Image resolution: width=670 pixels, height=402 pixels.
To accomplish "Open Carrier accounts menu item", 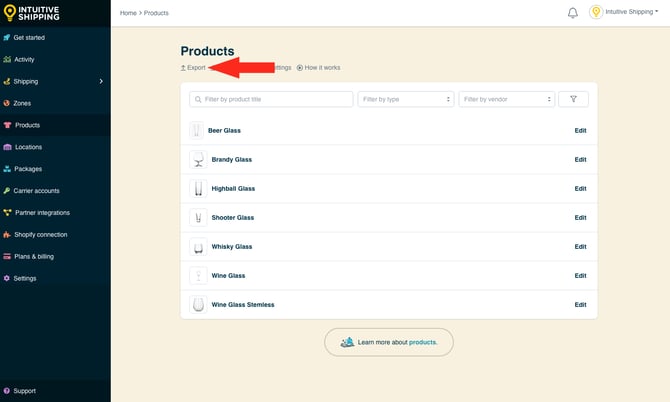I will pyautogui.click(x=36, y=191).
